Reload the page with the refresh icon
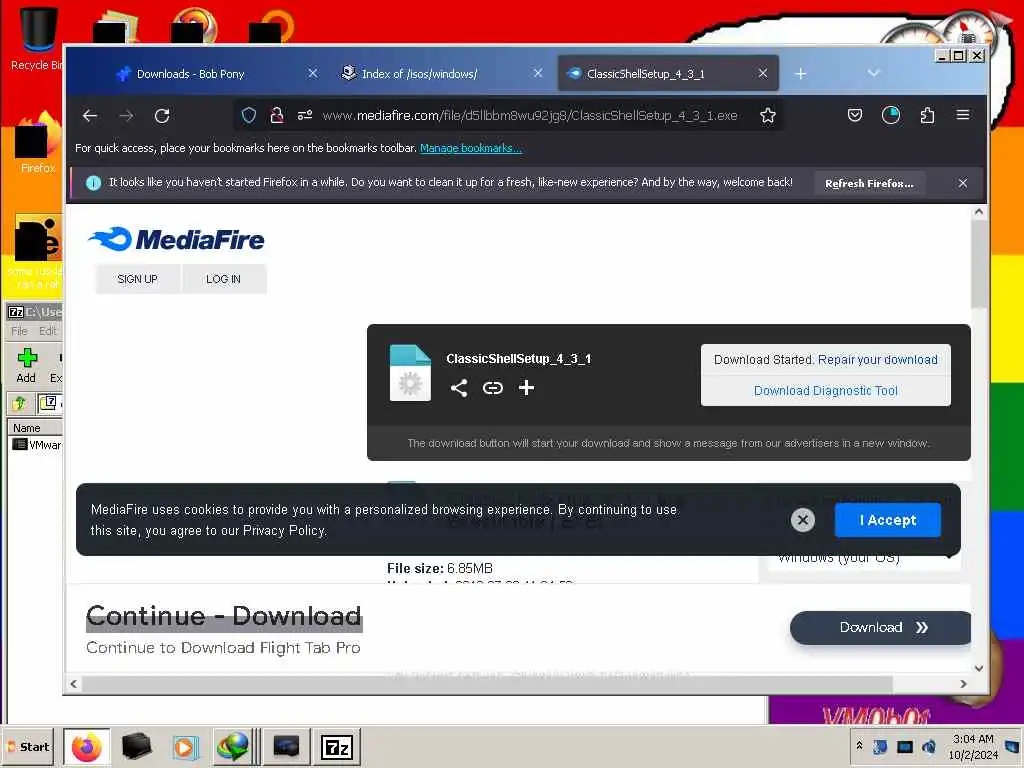The width and height of the screenshot is (1024, 768). coord(162,116)
